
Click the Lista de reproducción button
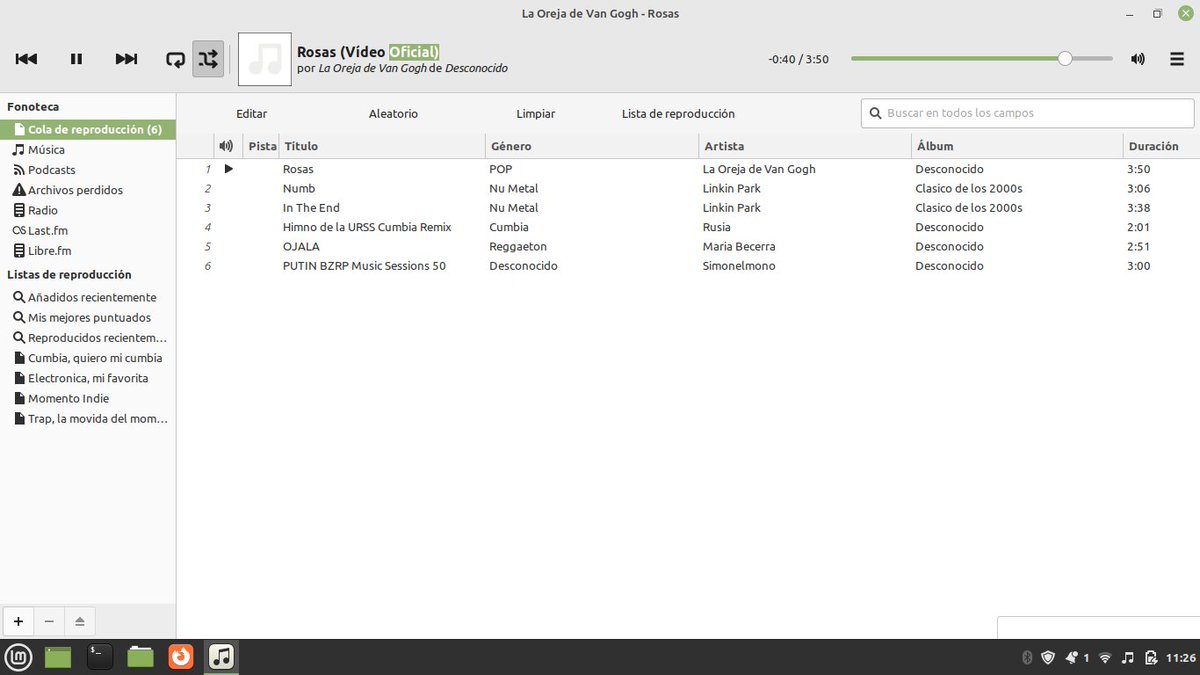(678, 114)
